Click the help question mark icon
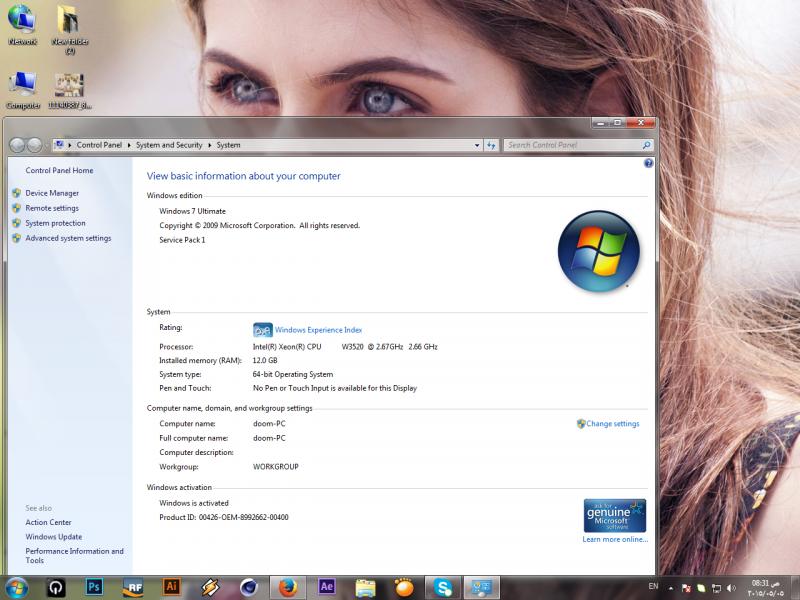The image size is (800, 600). tap(648, 163)
